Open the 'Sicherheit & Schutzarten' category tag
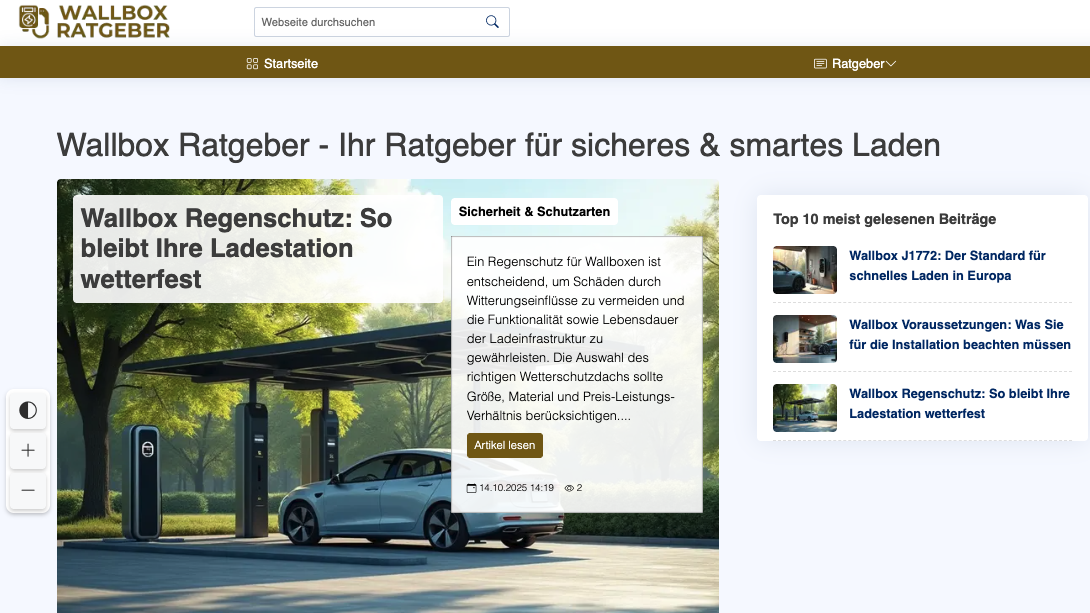 click(x=534, y=212)
